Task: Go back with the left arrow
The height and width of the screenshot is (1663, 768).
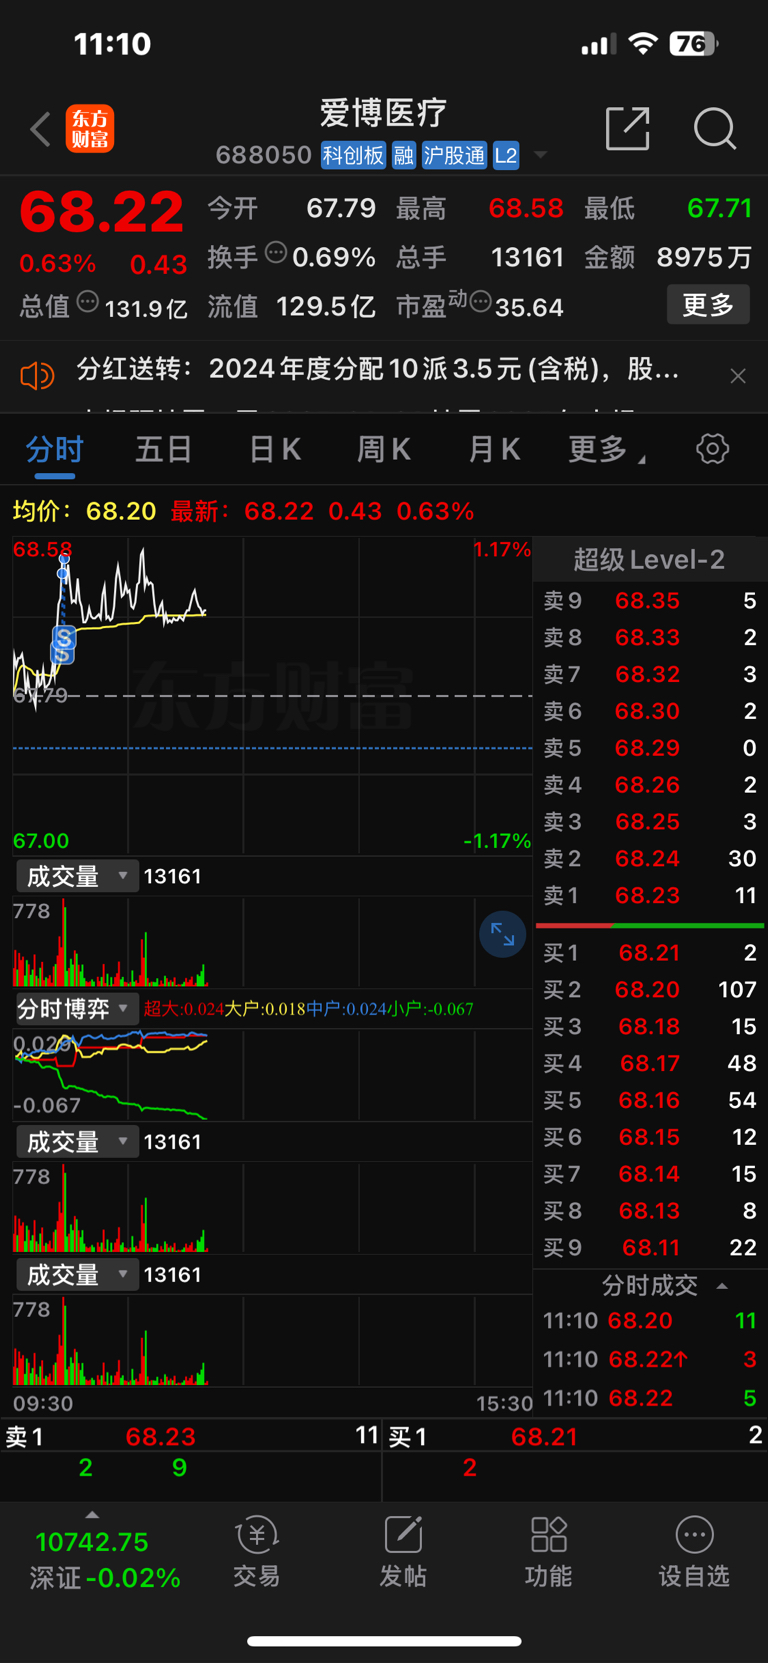Action: [x=40, y=130]
